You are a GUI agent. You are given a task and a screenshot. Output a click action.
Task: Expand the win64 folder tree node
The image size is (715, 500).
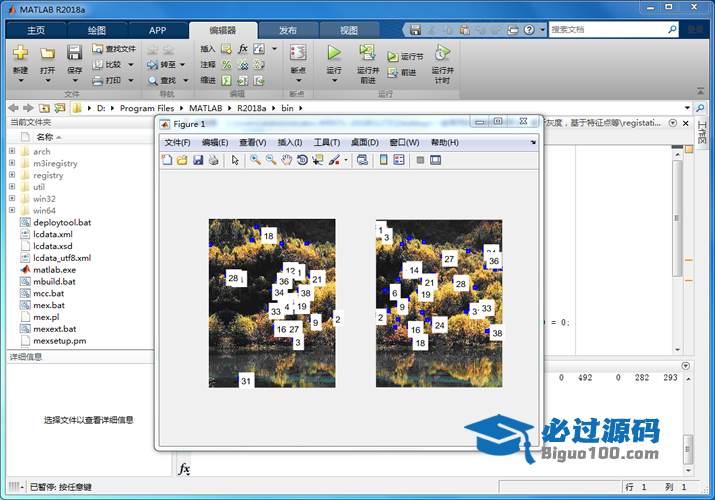point(12,211)
